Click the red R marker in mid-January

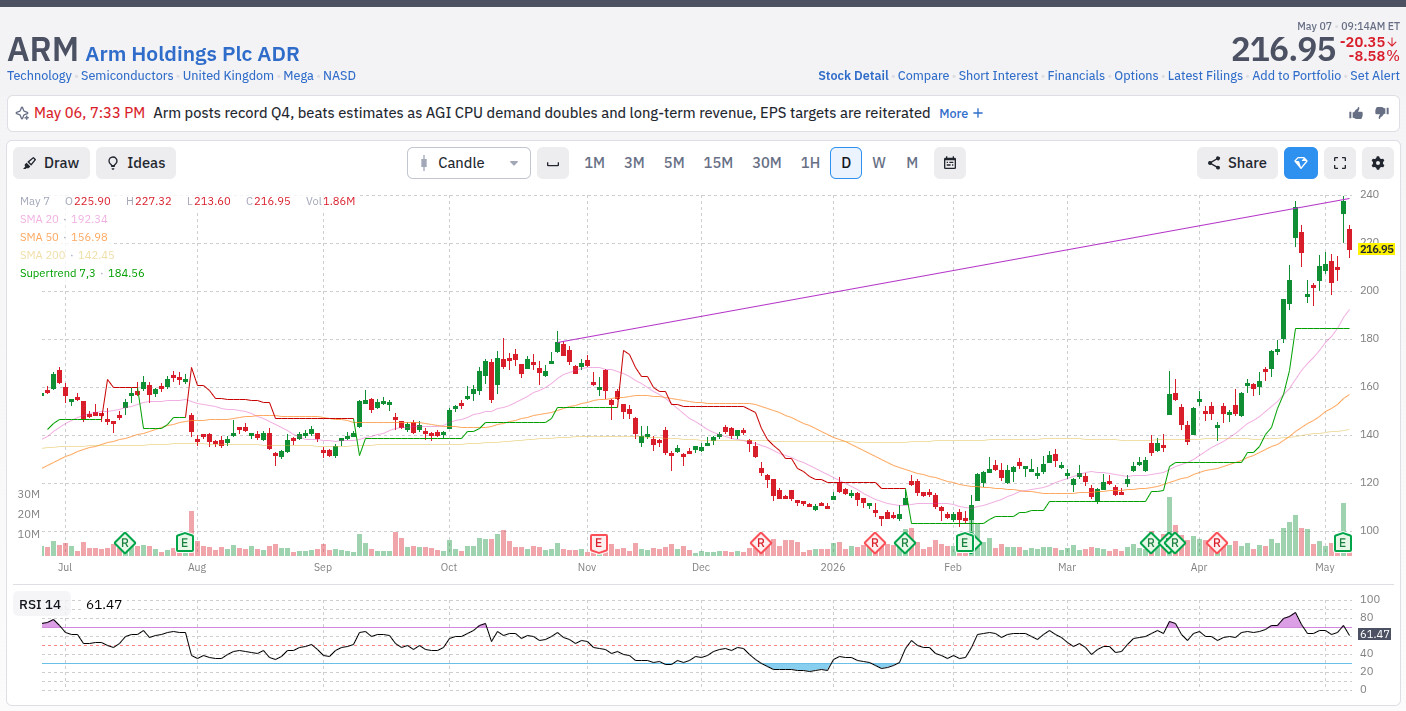coord(875,543)
